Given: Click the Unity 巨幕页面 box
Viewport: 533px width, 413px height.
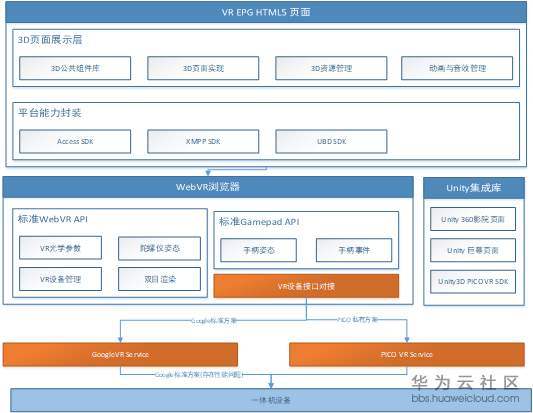Looking at the screenshot, I should coord(473,250).
